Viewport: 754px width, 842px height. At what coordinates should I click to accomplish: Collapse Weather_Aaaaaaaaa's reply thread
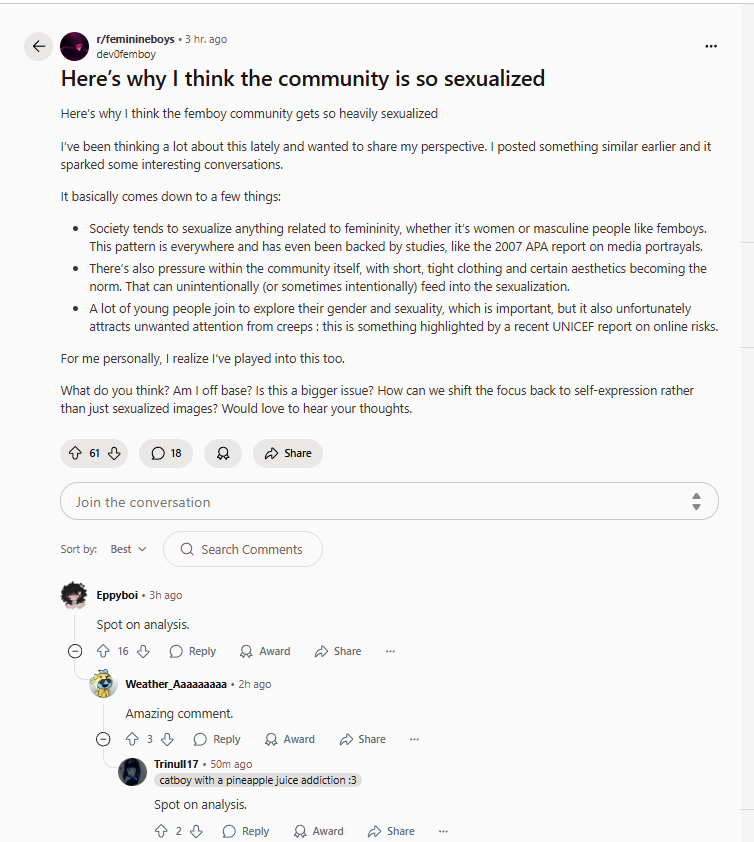103,740
